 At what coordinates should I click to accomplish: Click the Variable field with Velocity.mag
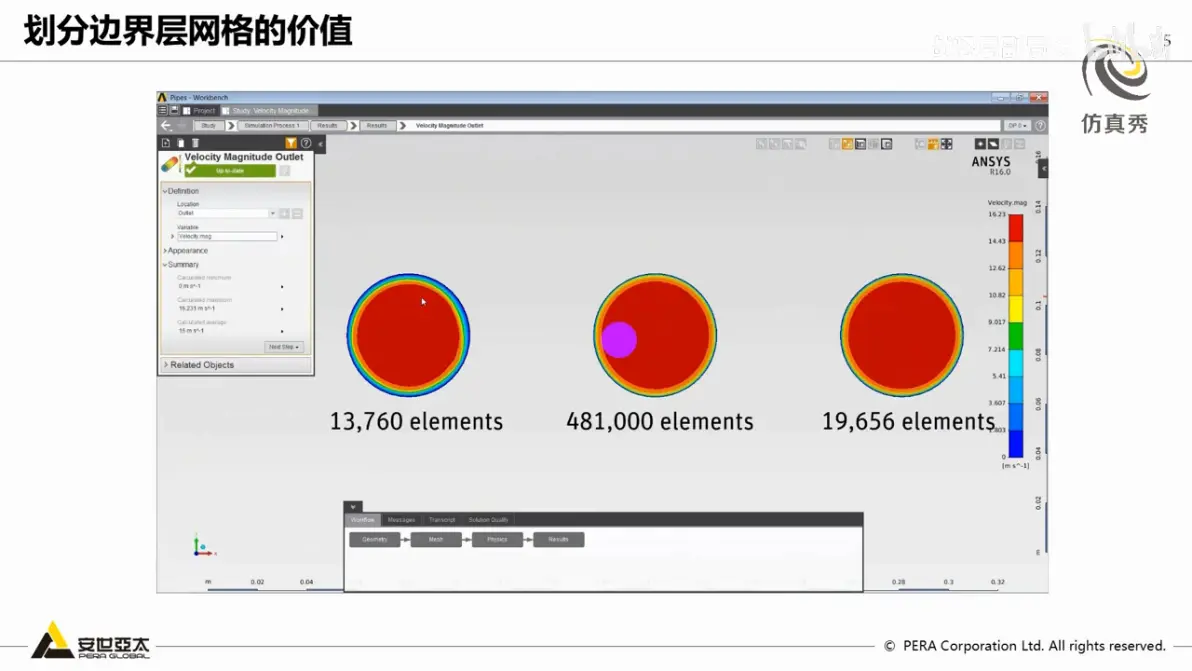point(227,236)
